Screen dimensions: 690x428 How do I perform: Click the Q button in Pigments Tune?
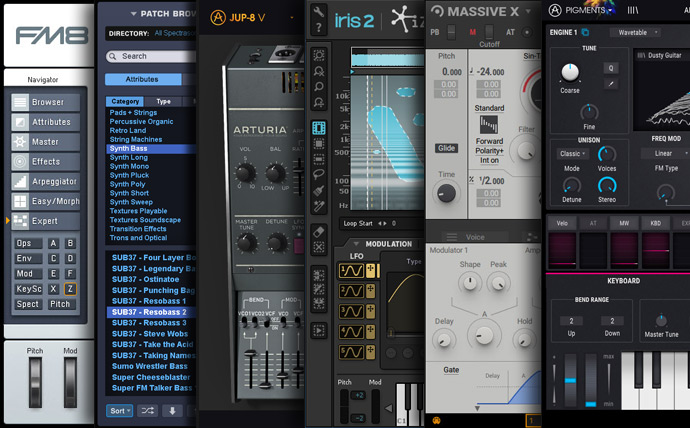coord(610,68)
